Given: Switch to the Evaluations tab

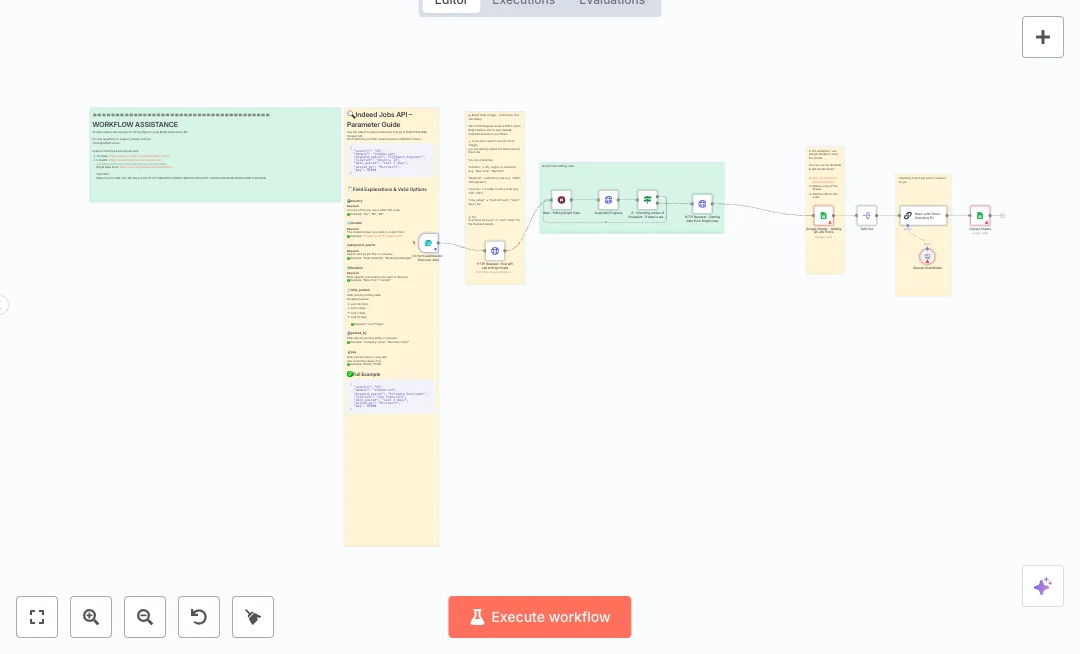Looking at the screenshot, I should coord(612,3).
